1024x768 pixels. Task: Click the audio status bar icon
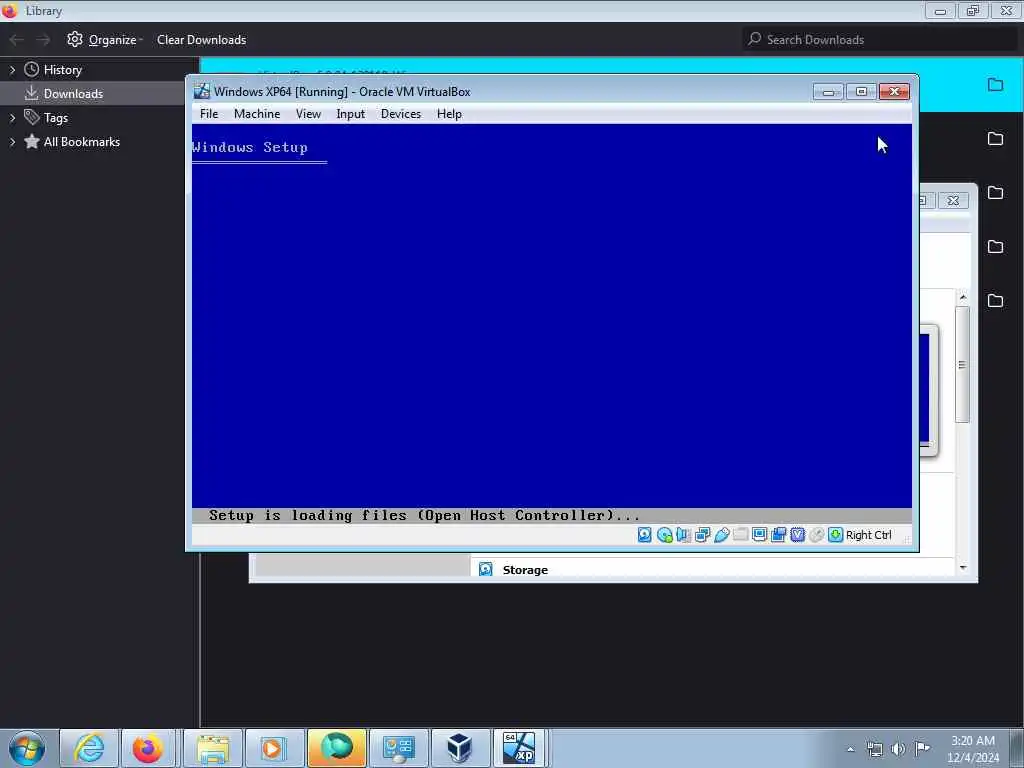tap(683, 535)
